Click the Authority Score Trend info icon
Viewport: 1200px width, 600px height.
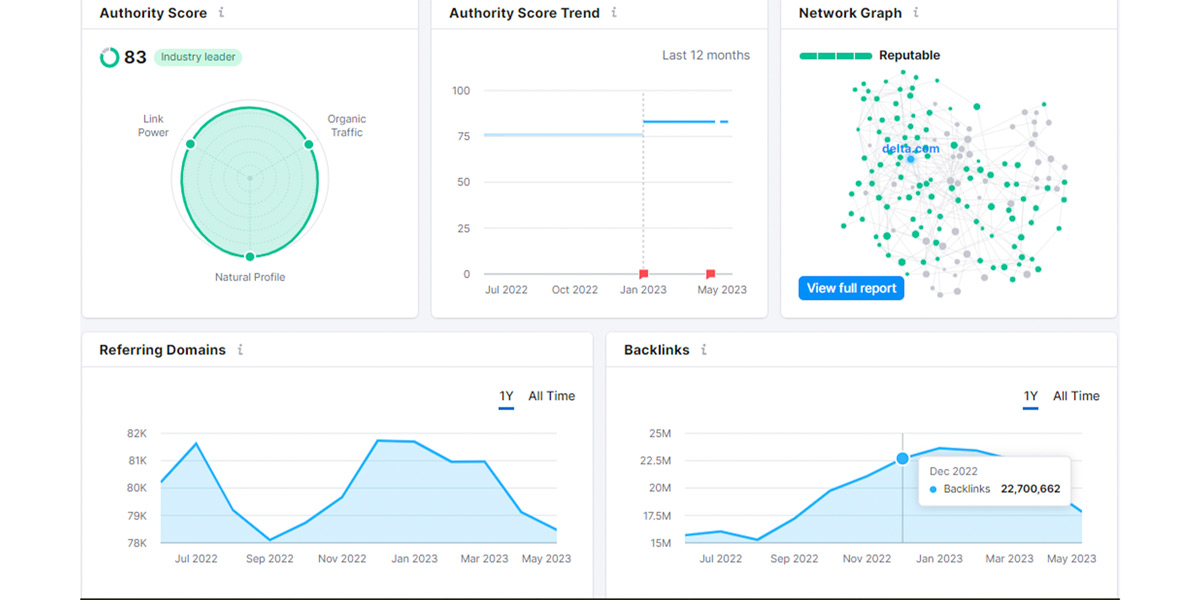click(x=614, y=13)
